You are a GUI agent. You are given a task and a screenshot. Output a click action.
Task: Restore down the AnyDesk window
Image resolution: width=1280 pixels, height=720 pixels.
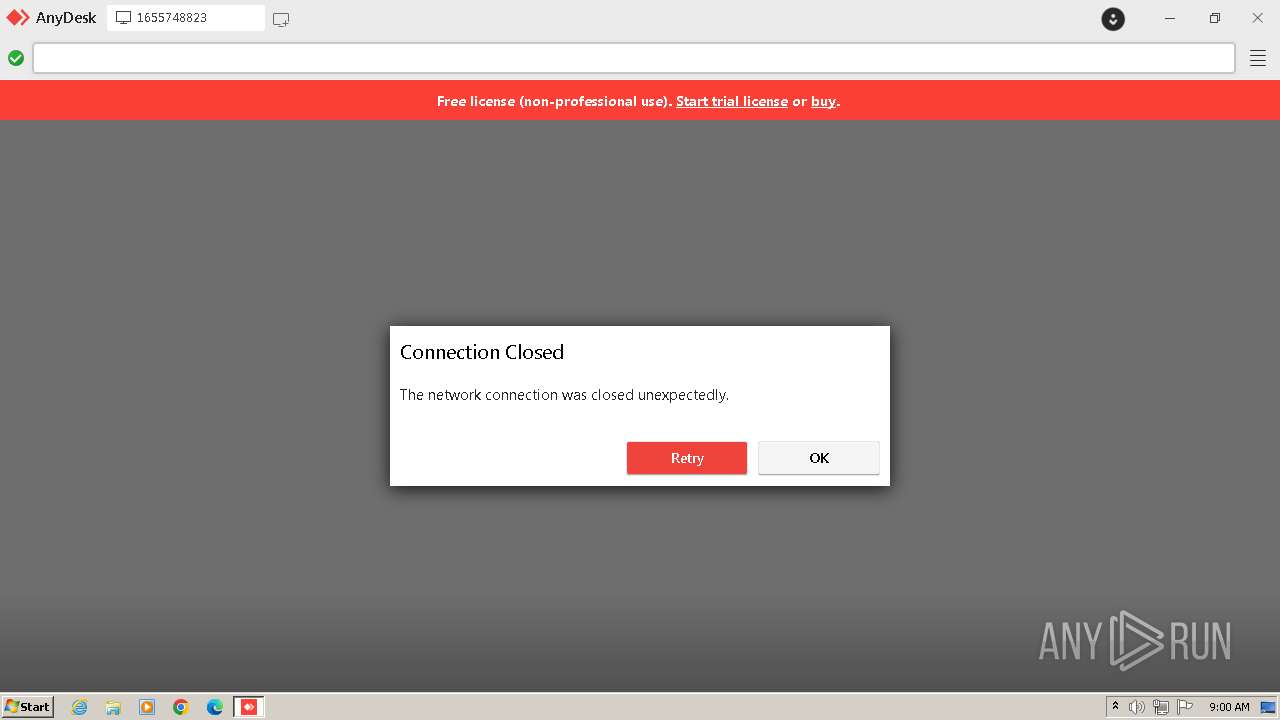1214,18
